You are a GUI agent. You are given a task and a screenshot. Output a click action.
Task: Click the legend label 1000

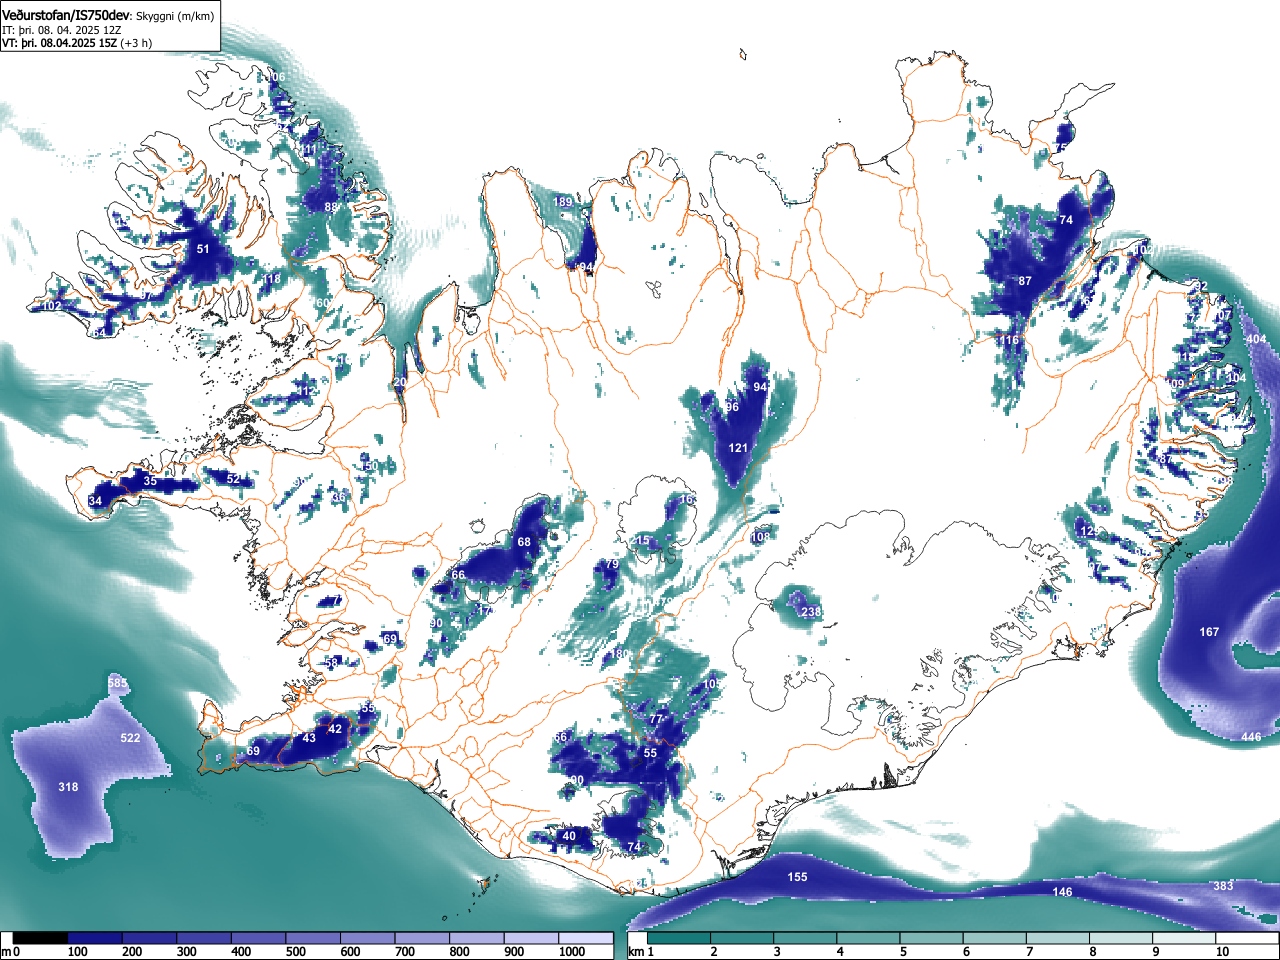[x=572, y=952]
